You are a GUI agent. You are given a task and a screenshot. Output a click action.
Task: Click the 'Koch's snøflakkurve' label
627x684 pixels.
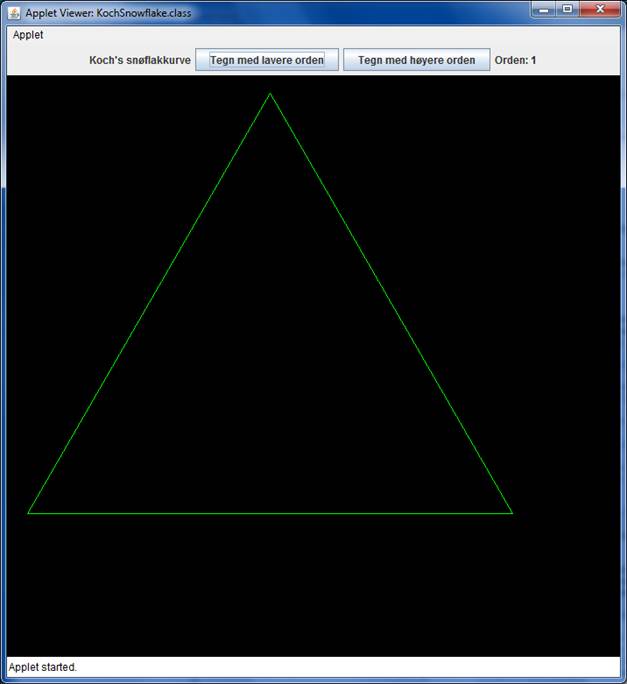pyautogui.click(x=140, y=60)
